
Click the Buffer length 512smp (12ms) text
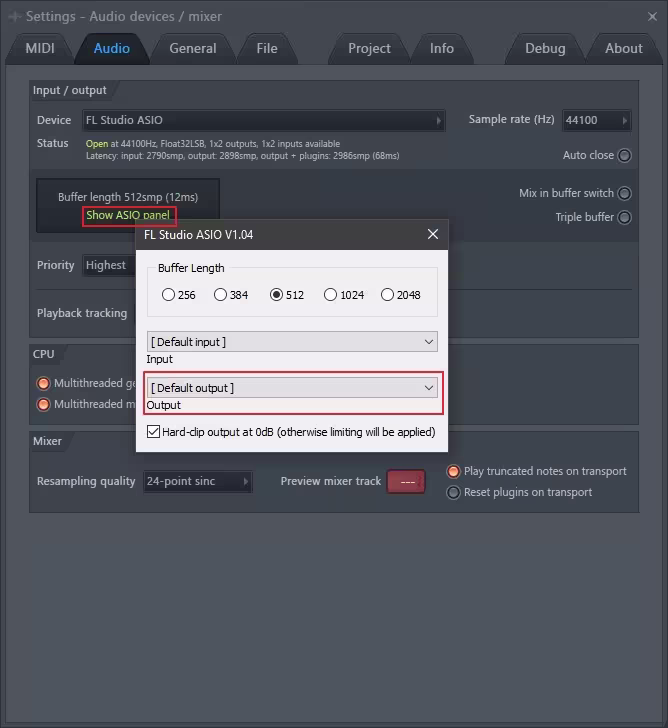(128, 197)
